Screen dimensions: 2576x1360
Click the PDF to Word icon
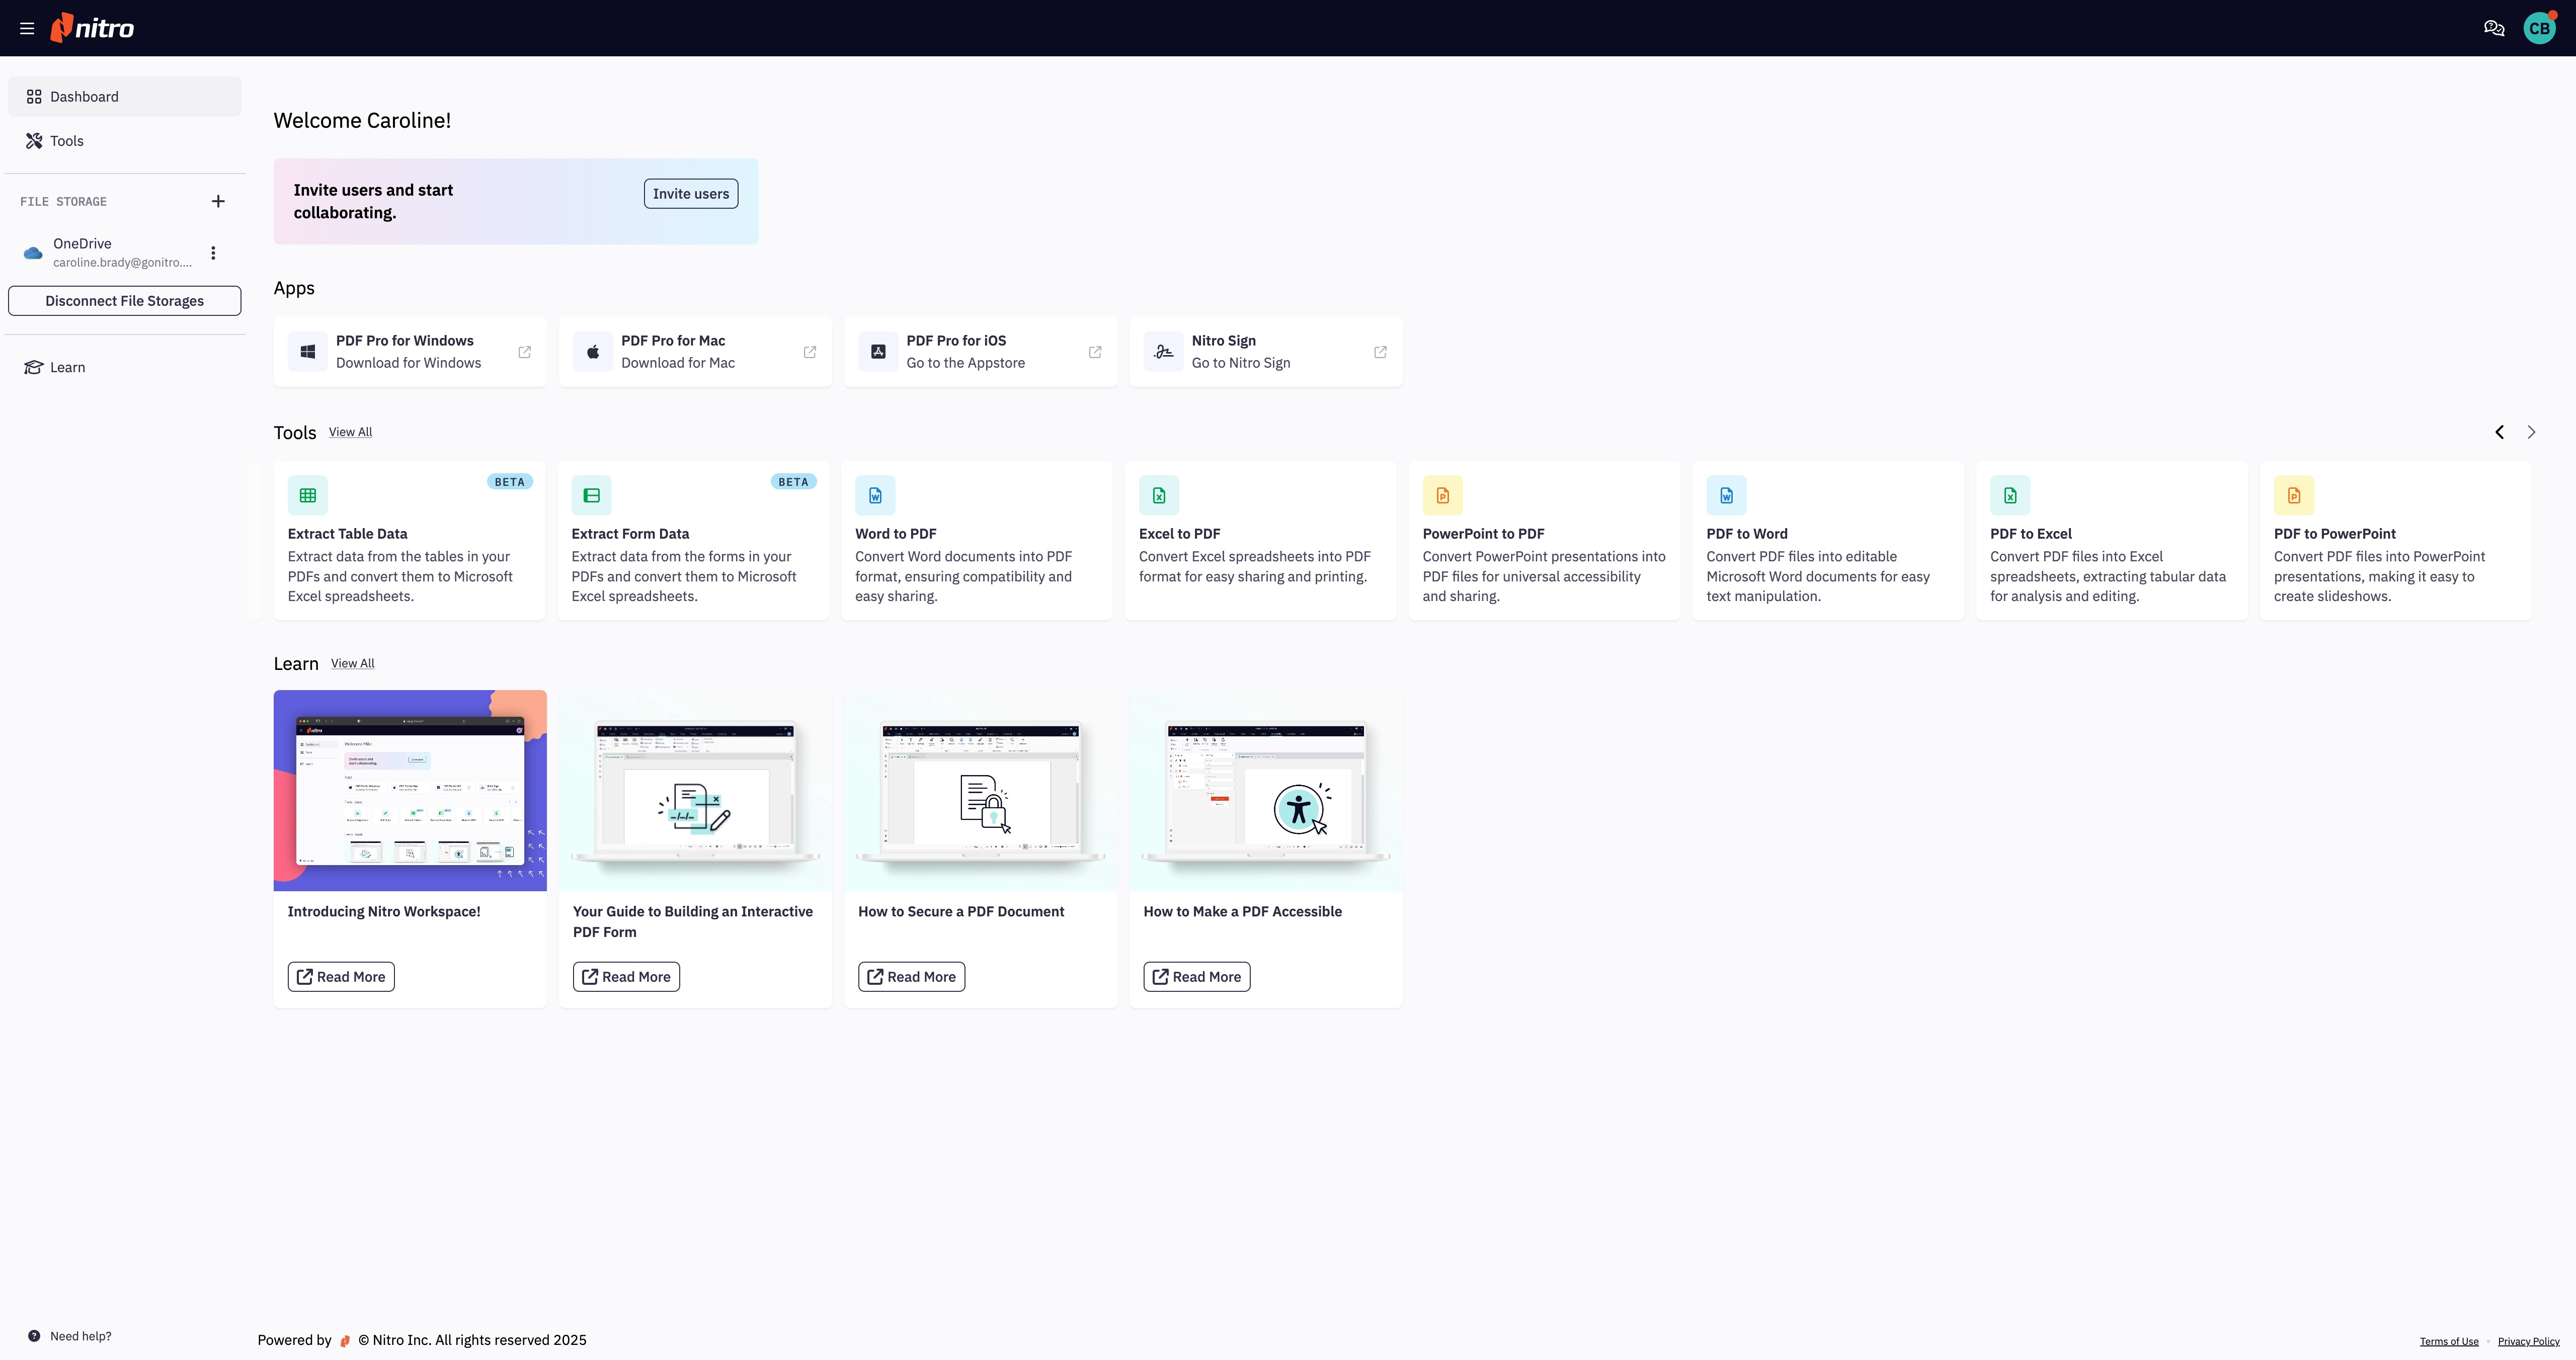1727,495
